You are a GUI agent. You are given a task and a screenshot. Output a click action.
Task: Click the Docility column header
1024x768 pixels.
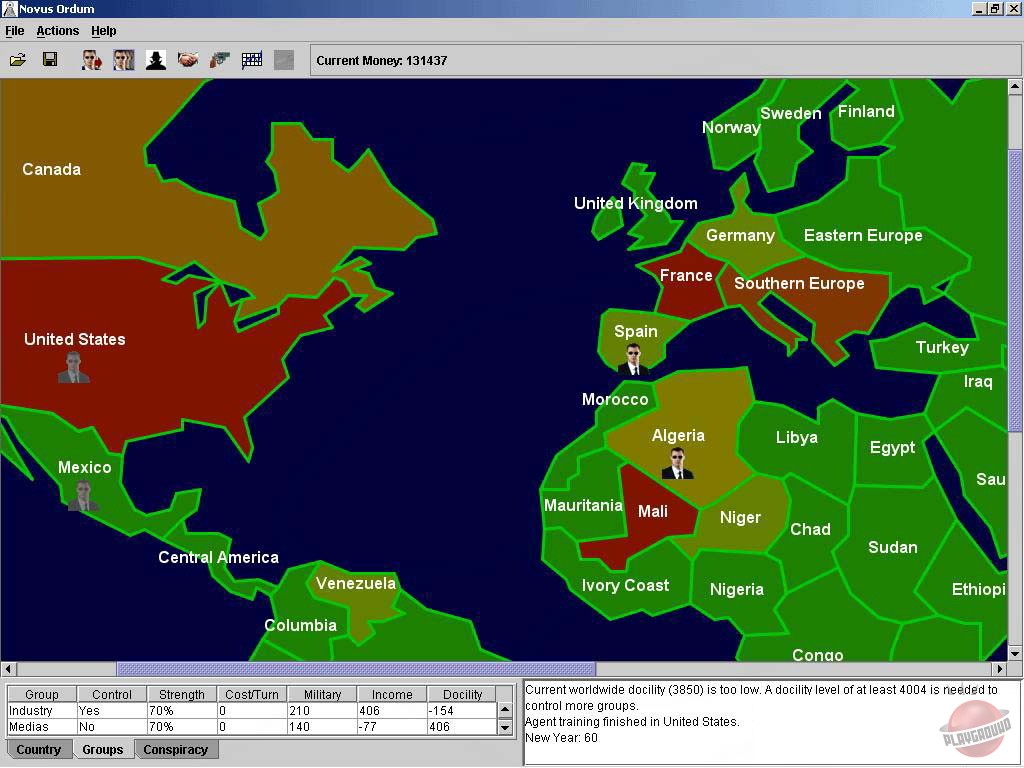coord(462,694)
